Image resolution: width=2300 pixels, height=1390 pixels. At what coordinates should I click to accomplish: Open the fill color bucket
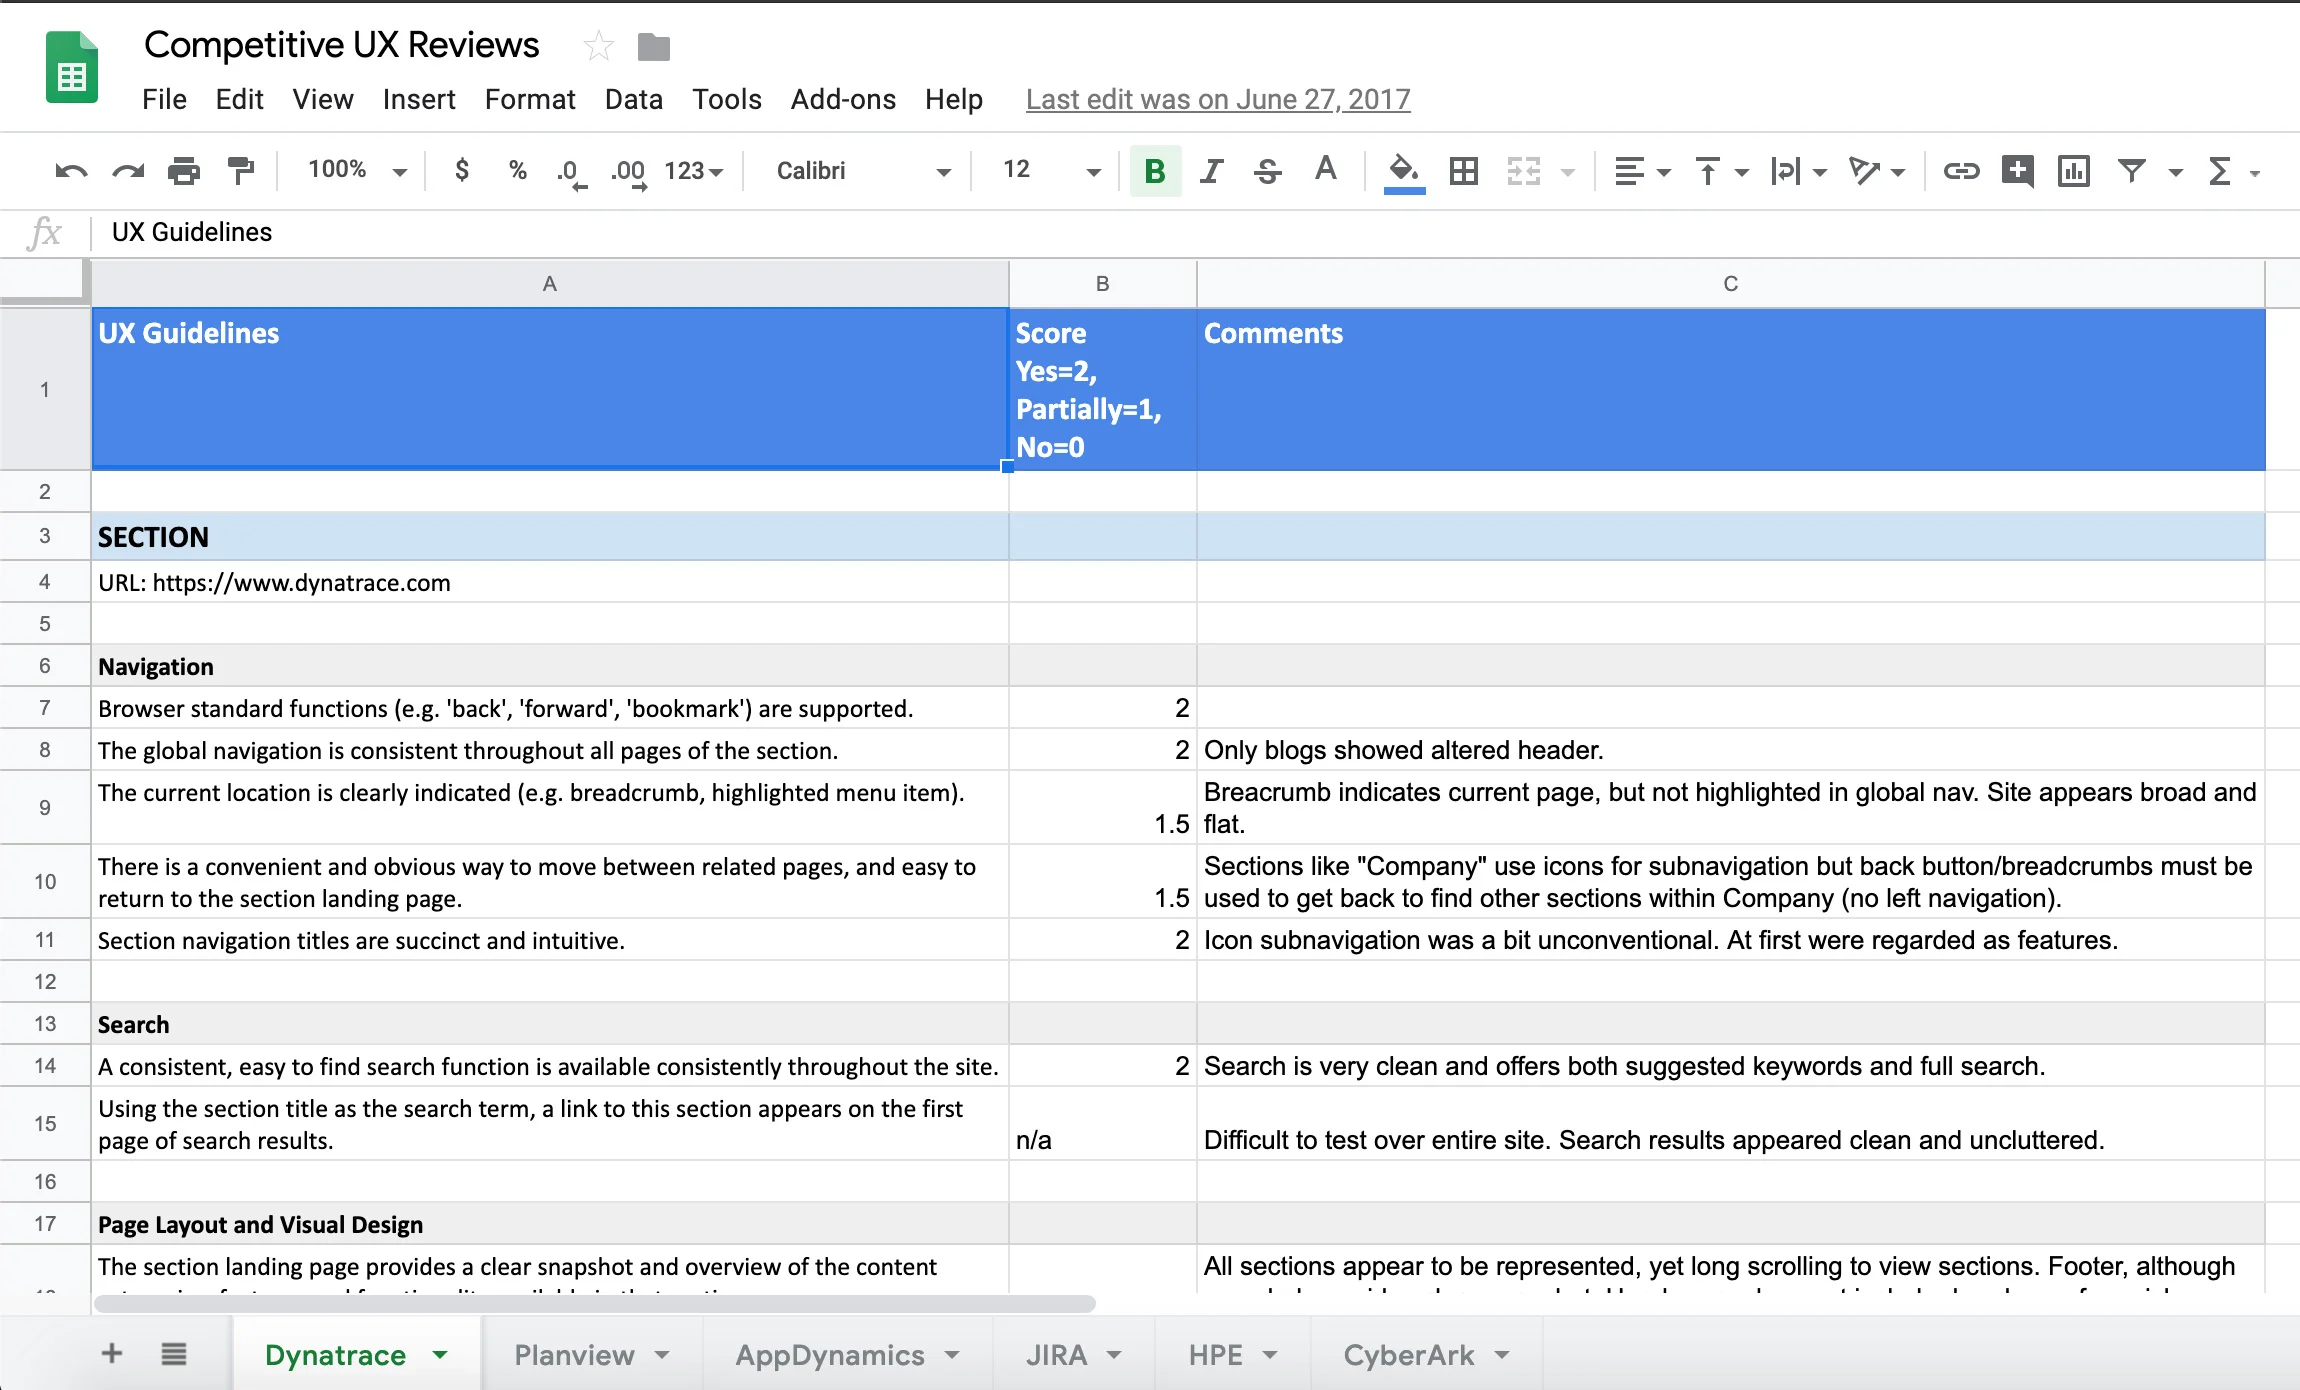click(1404, 172)
